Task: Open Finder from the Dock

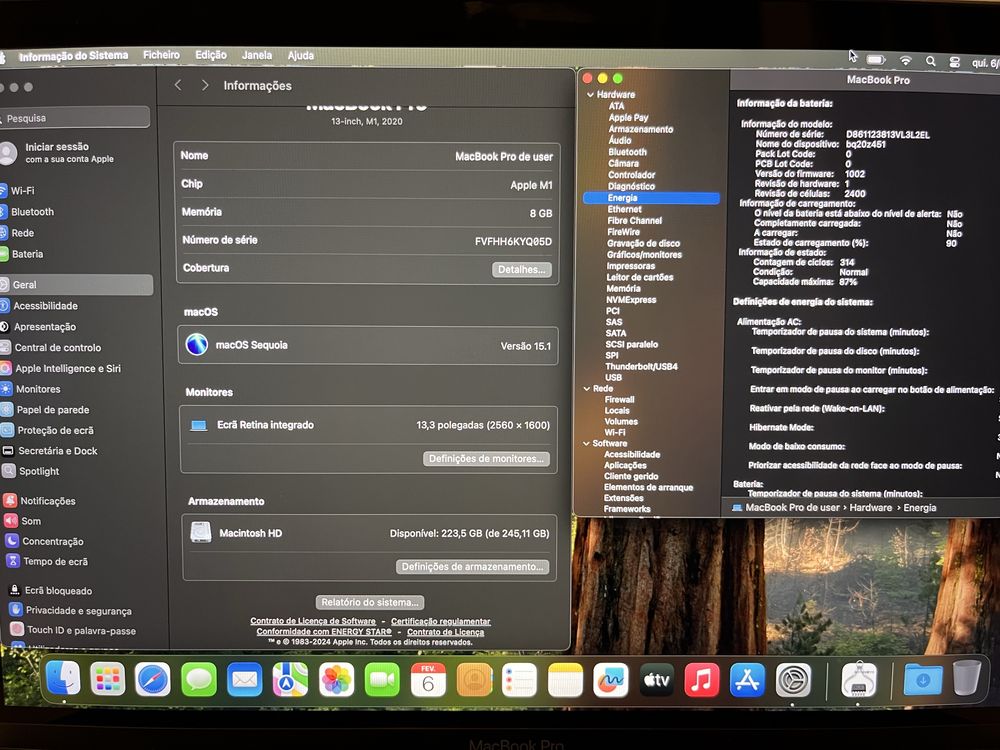Action: [64, 679]
